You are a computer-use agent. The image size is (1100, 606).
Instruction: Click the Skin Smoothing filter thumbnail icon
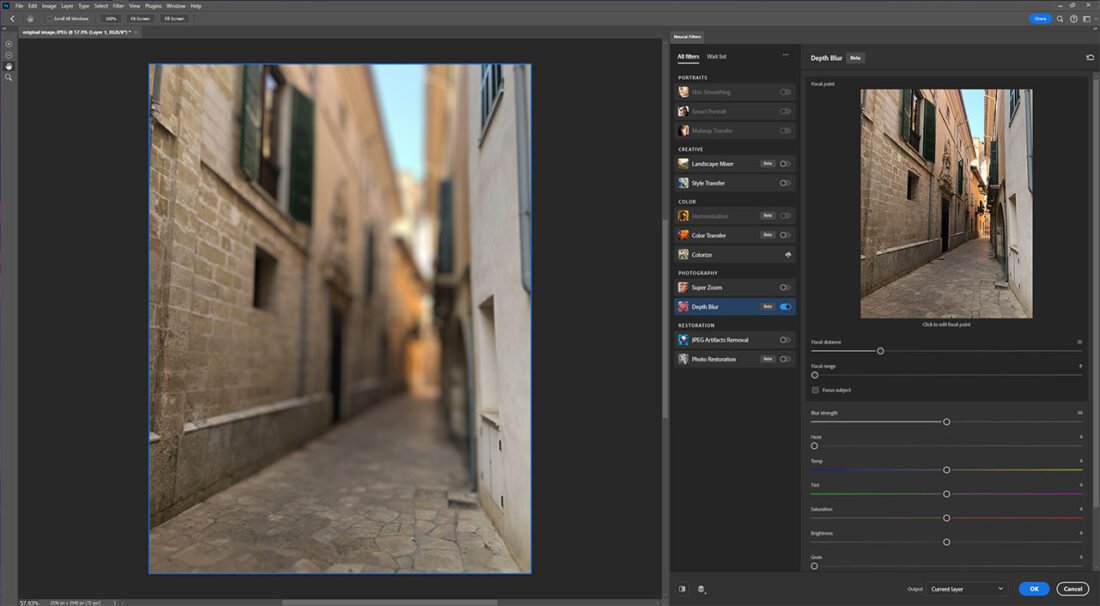point(683,92)
